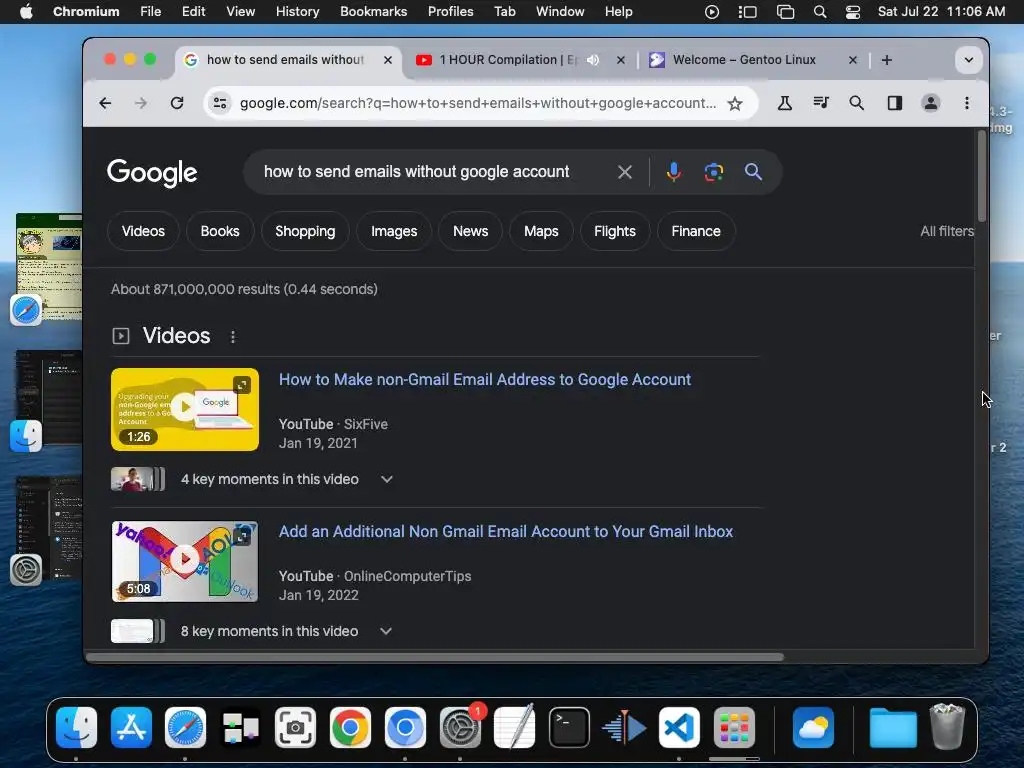Click the toolbar search magnifier icon
The height and width of the screenshot is (768, 1024).
pyautogui.click(x=857, y=103)
